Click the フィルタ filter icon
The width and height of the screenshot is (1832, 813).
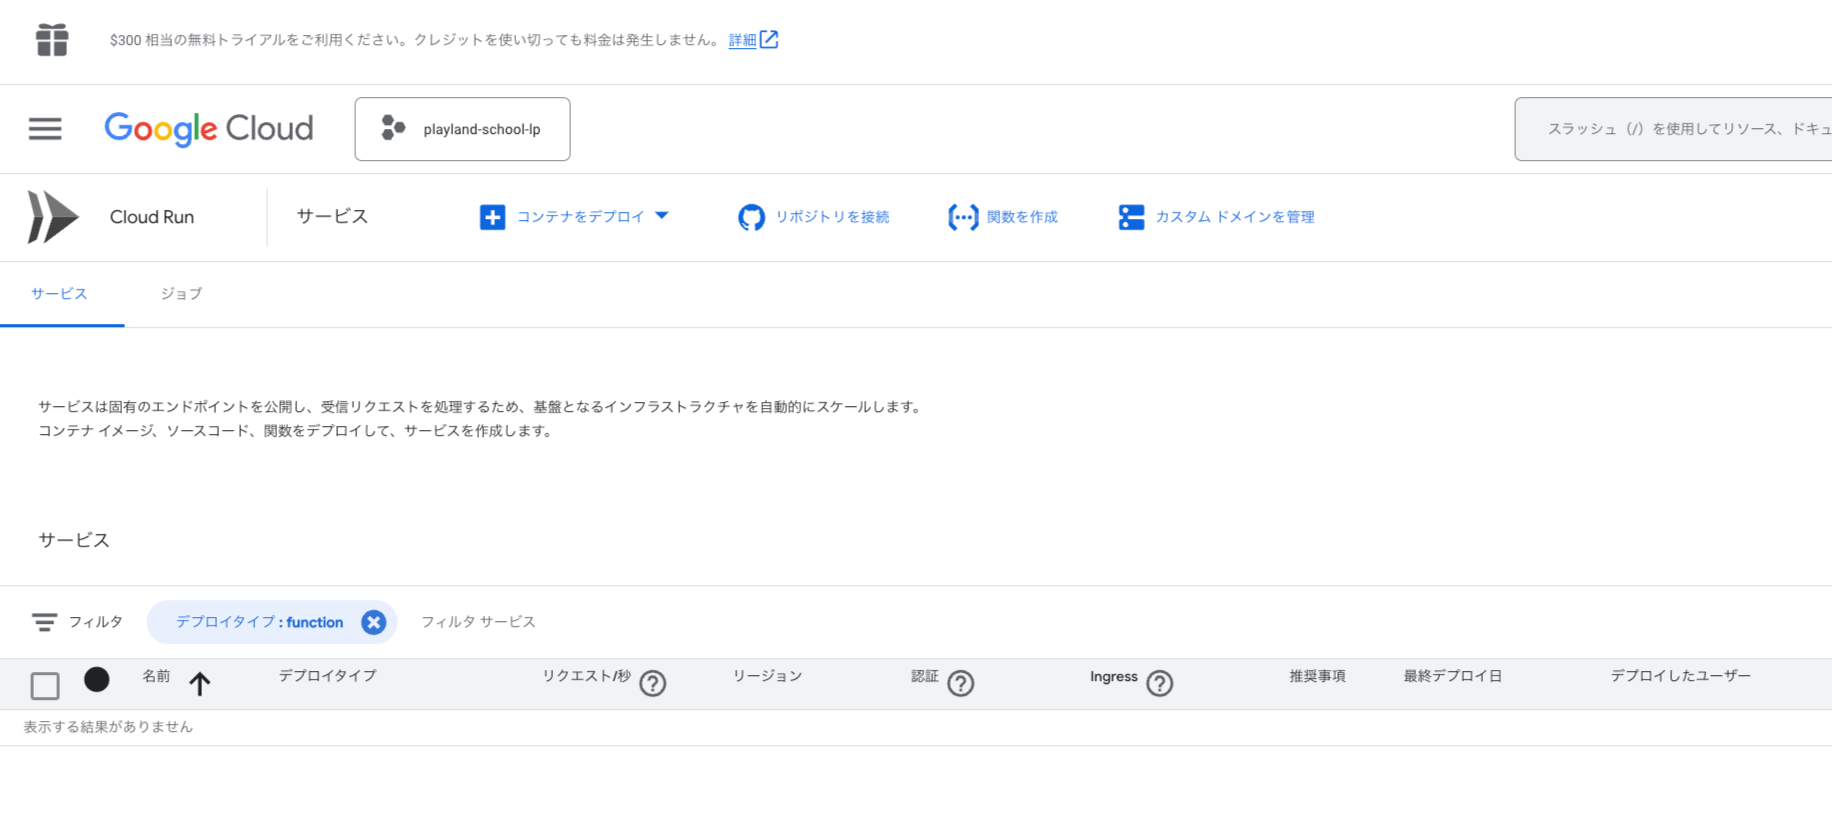tap(44, 622)
